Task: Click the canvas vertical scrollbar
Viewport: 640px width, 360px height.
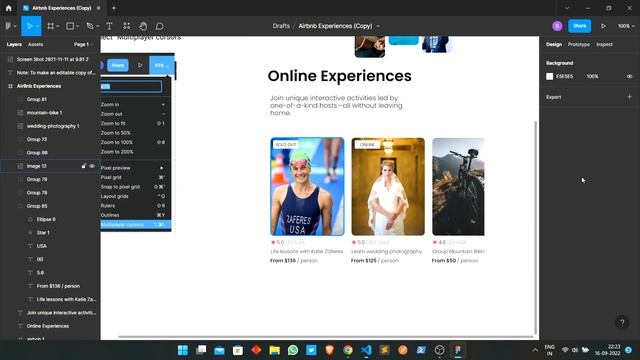Action: coord(536,227)
